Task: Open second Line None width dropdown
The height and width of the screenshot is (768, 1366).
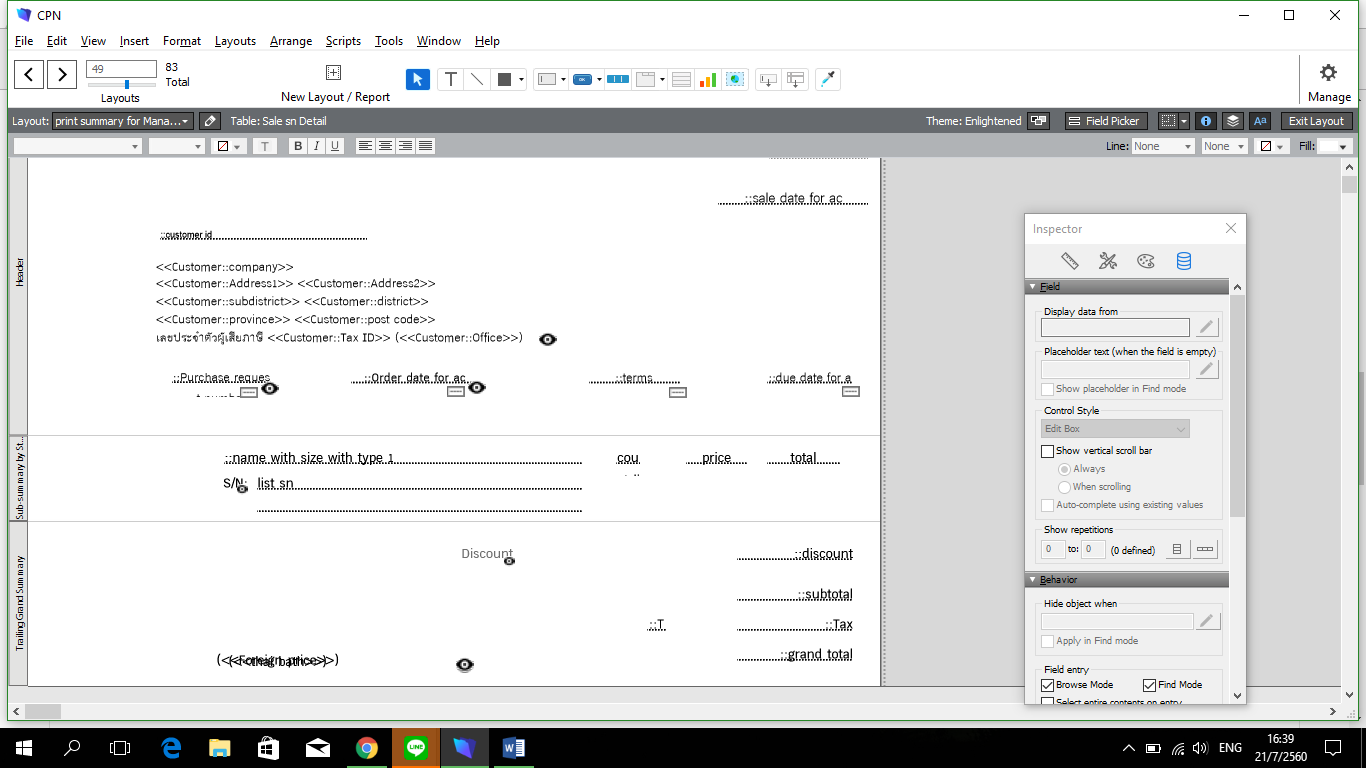Action: [x=1225, y=146]
